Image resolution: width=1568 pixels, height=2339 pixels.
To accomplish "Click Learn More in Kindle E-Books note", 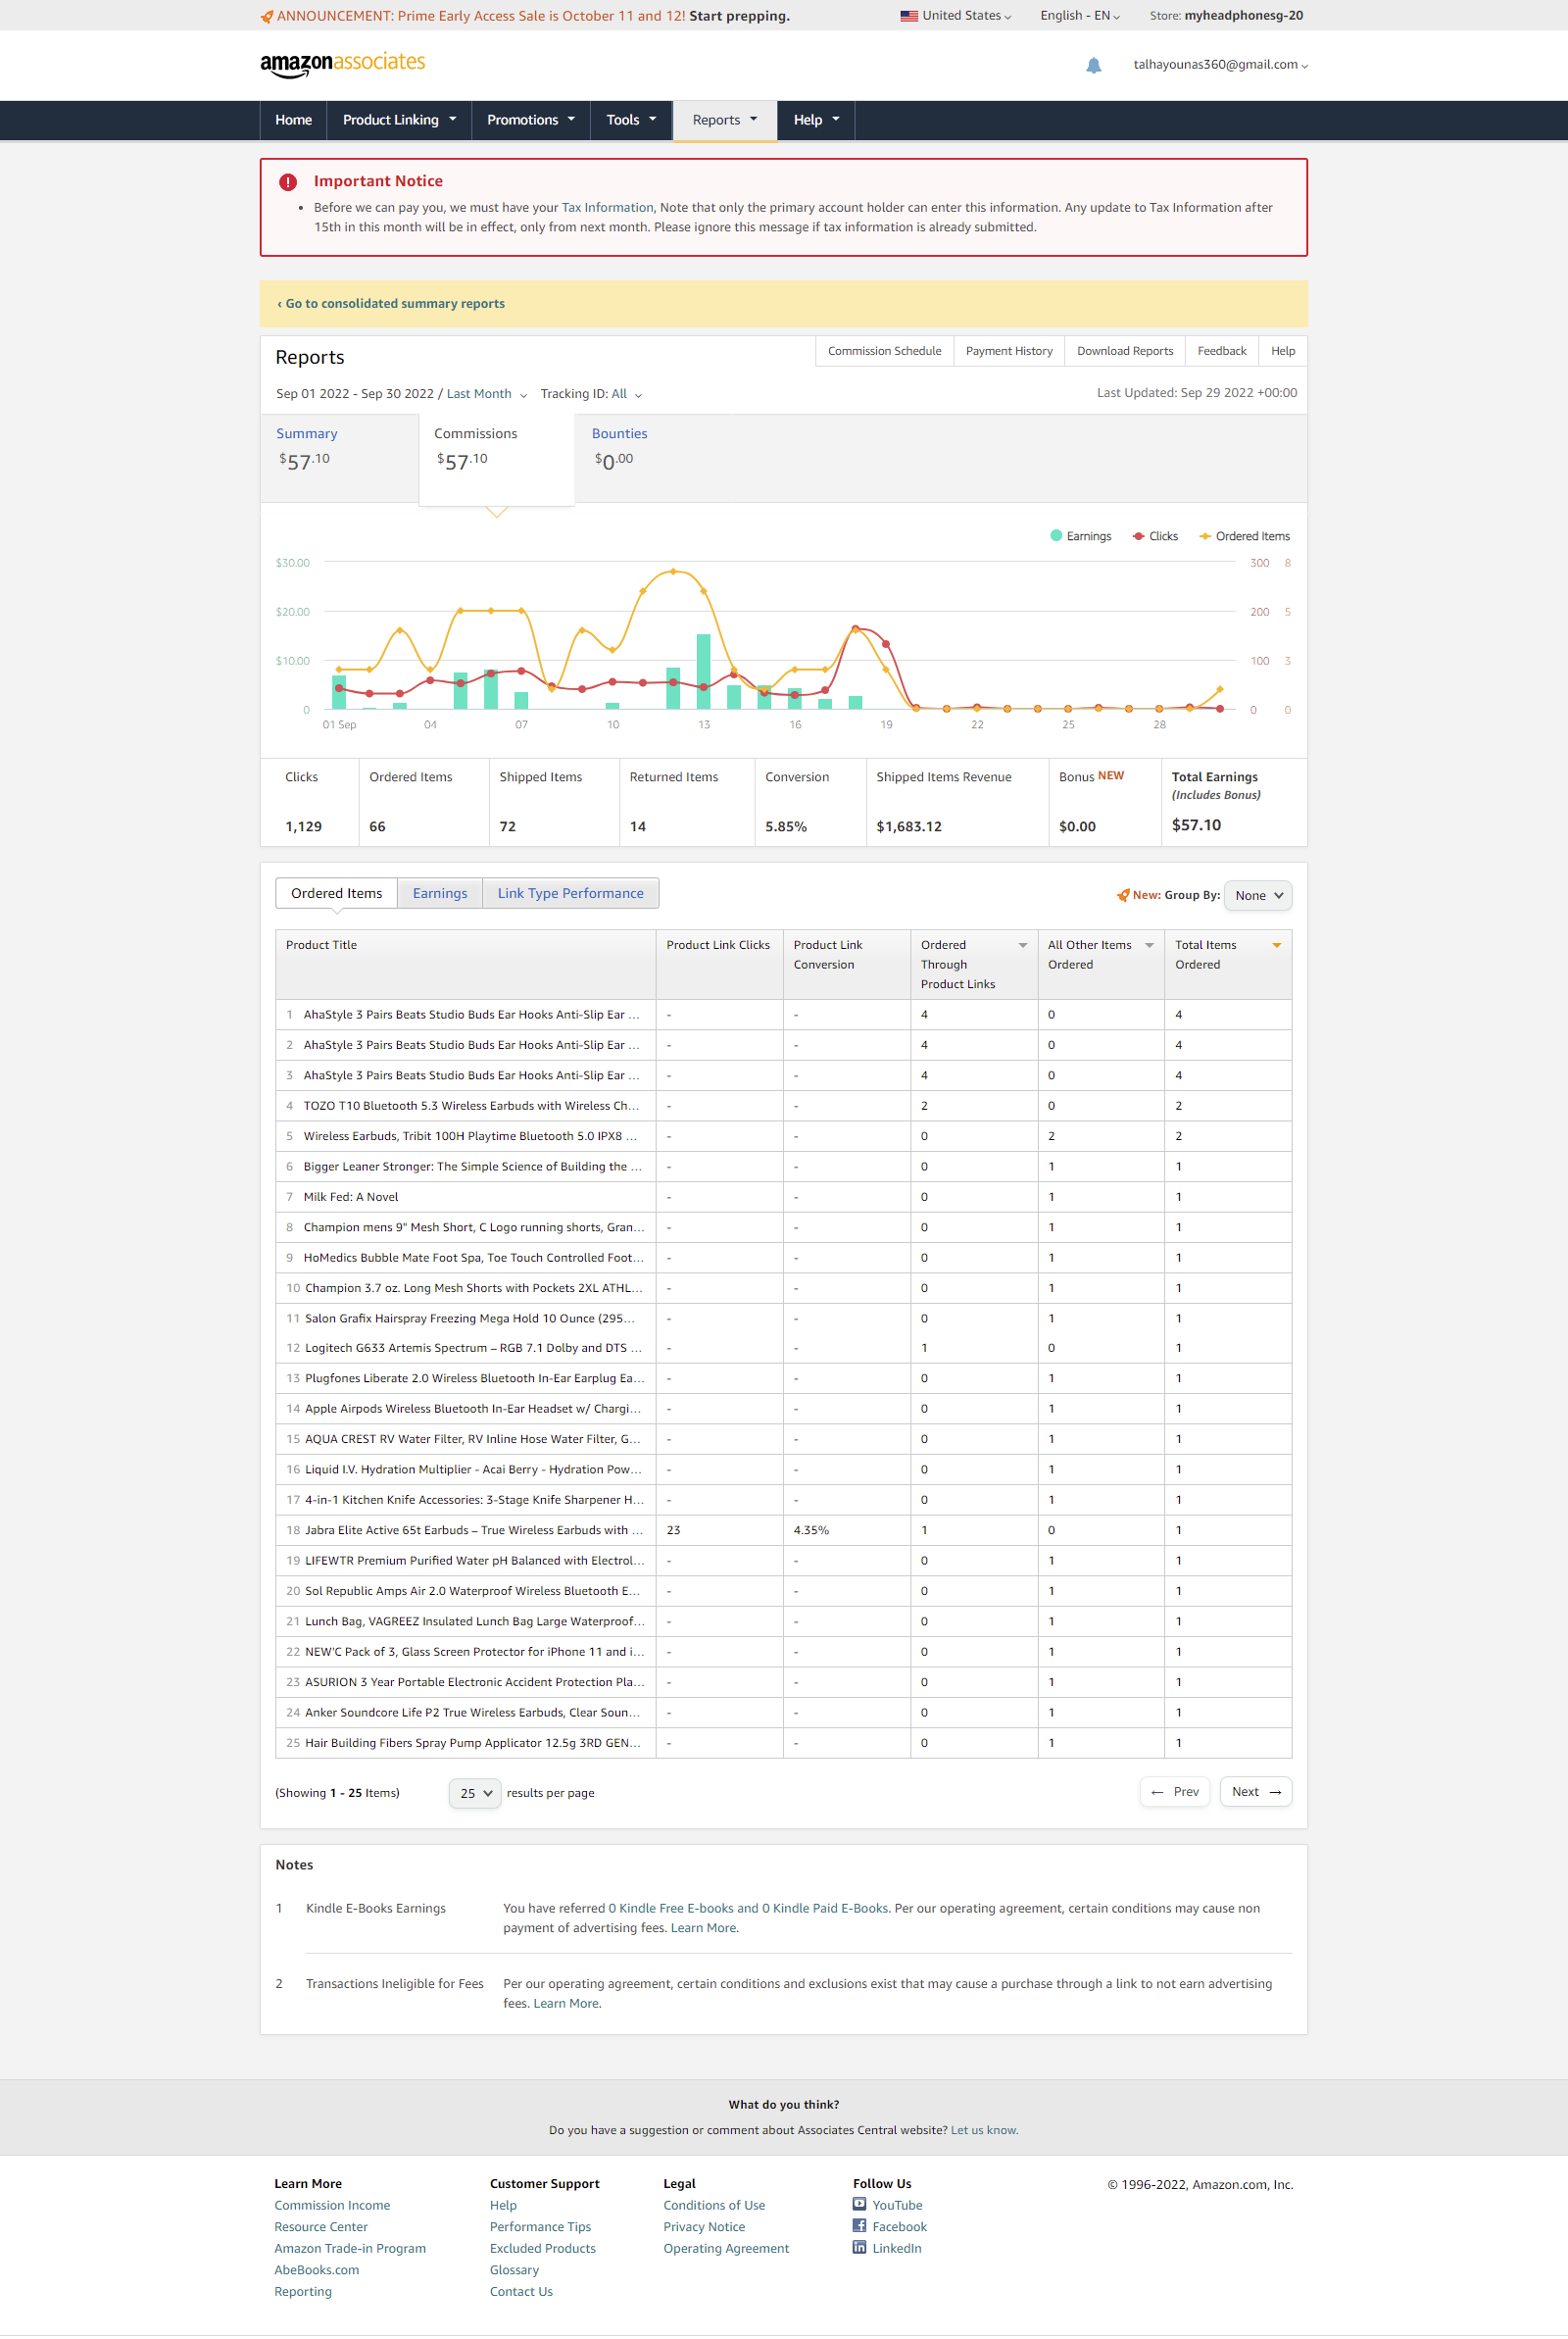I will click(x=705, y=1928).
